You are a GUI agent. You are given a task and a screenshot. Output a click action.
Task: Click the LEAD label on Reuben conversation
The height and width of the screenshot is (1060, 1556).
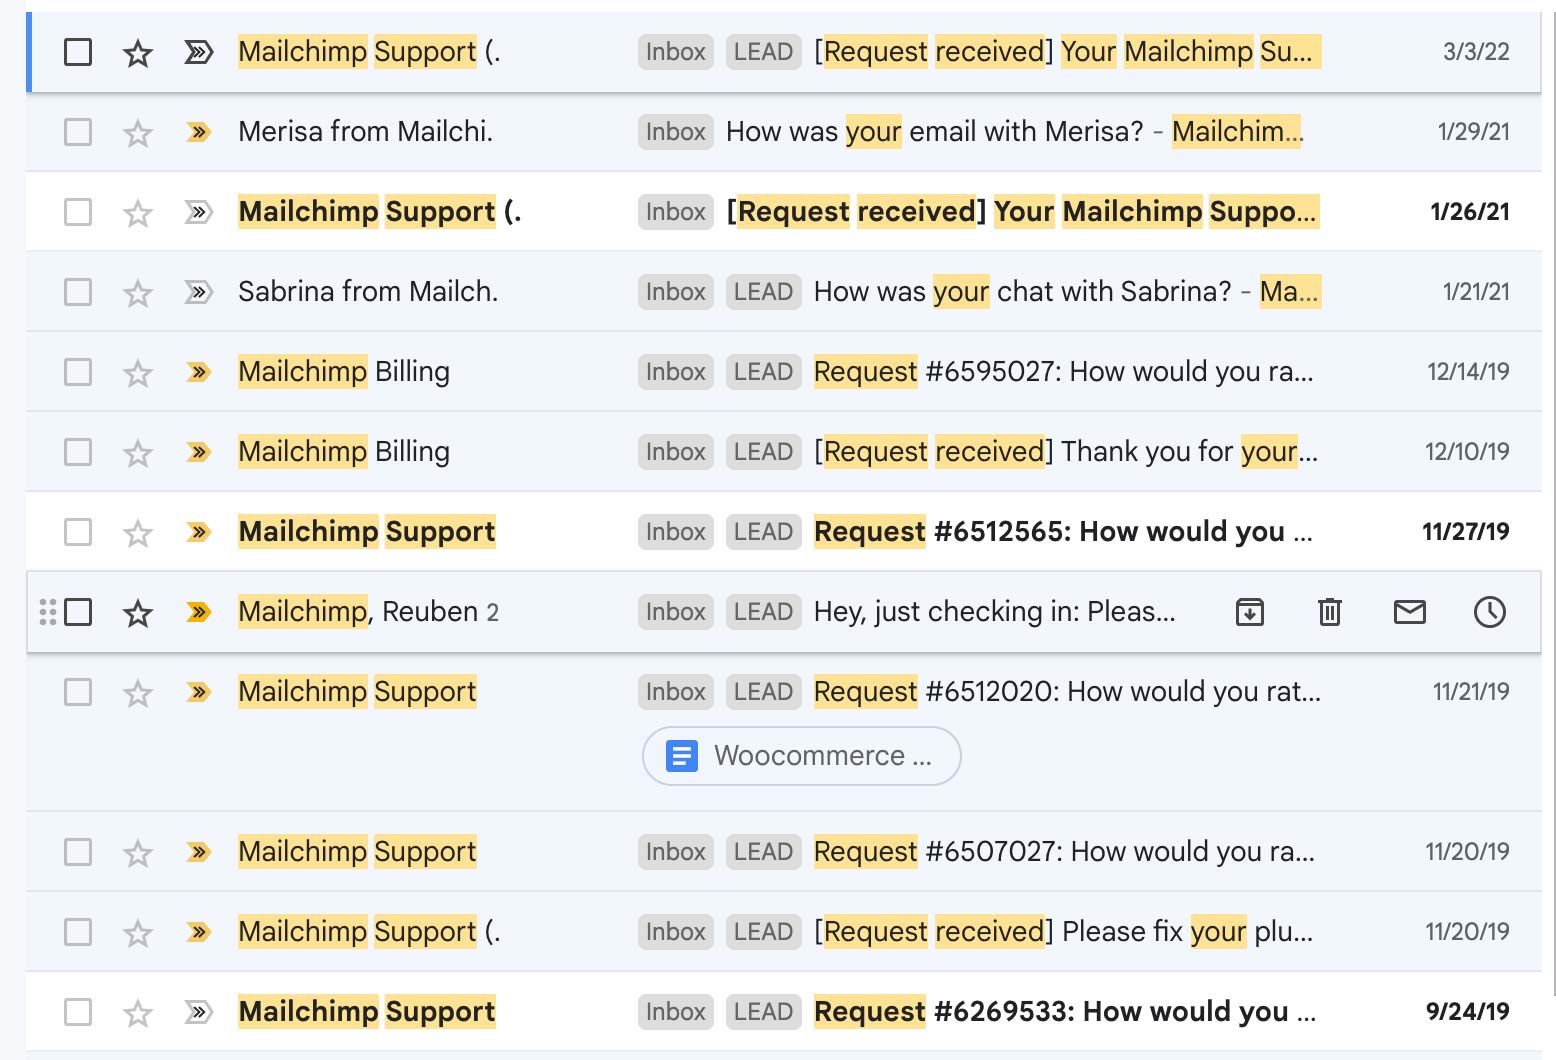pyautogui.click(x=763, y=612)
